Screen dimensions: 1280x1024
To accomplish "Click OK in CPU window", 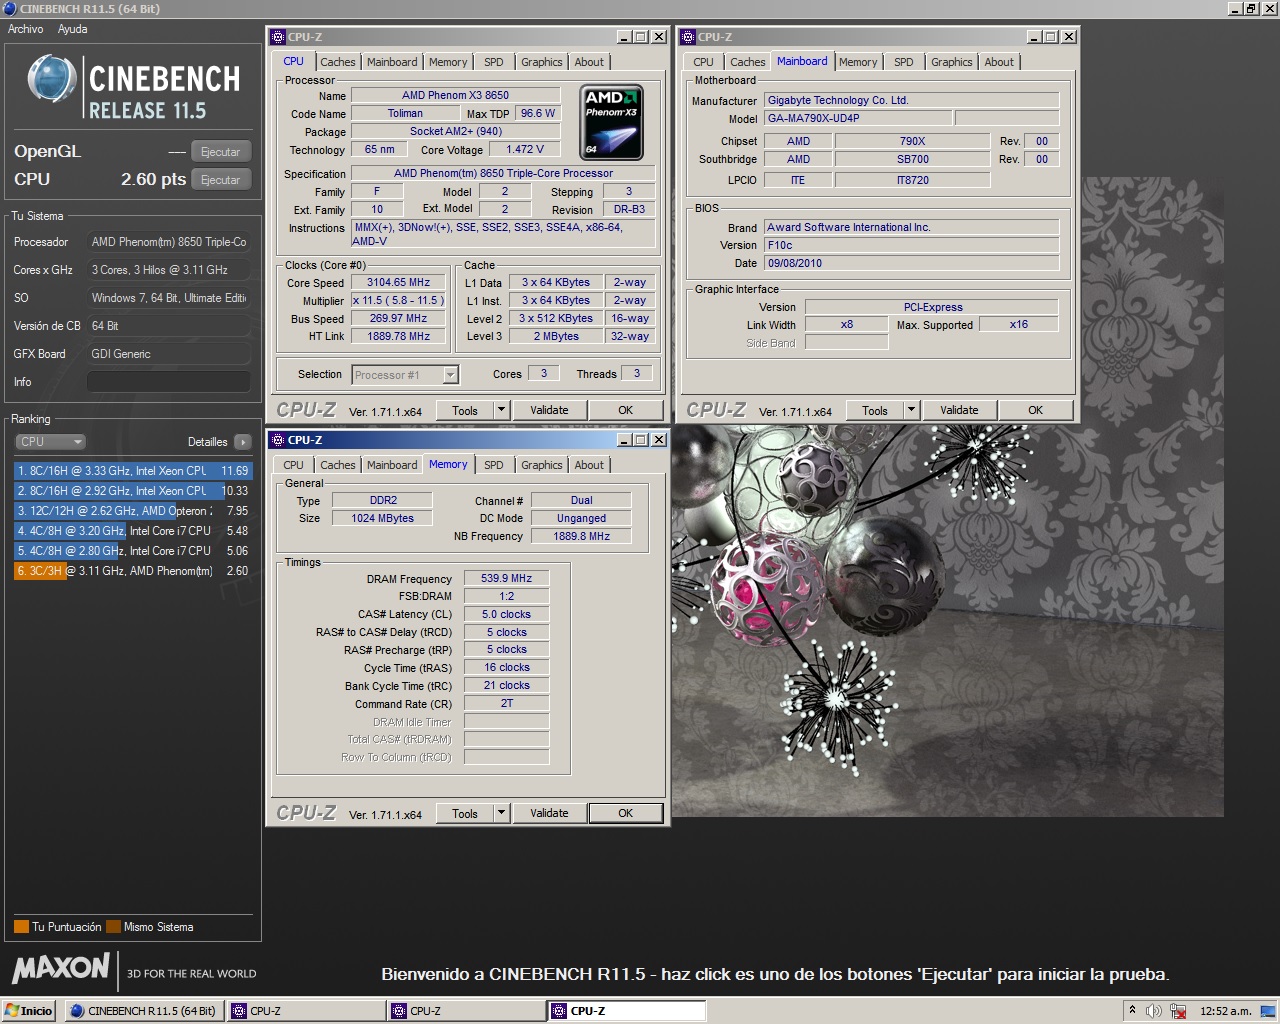I will pos(626,410).
